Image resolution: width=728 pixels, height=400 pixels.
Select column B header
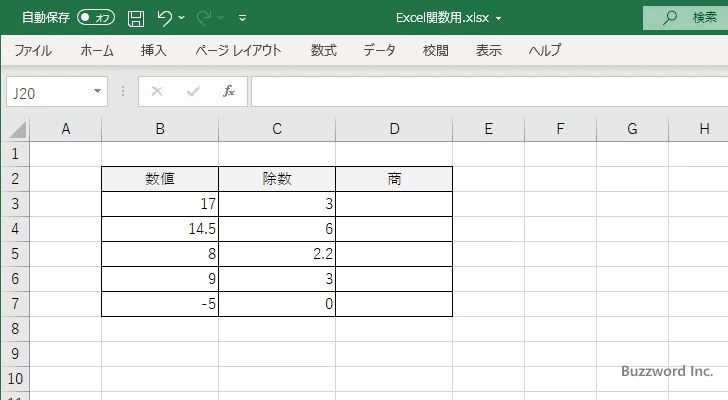point(160,129)
